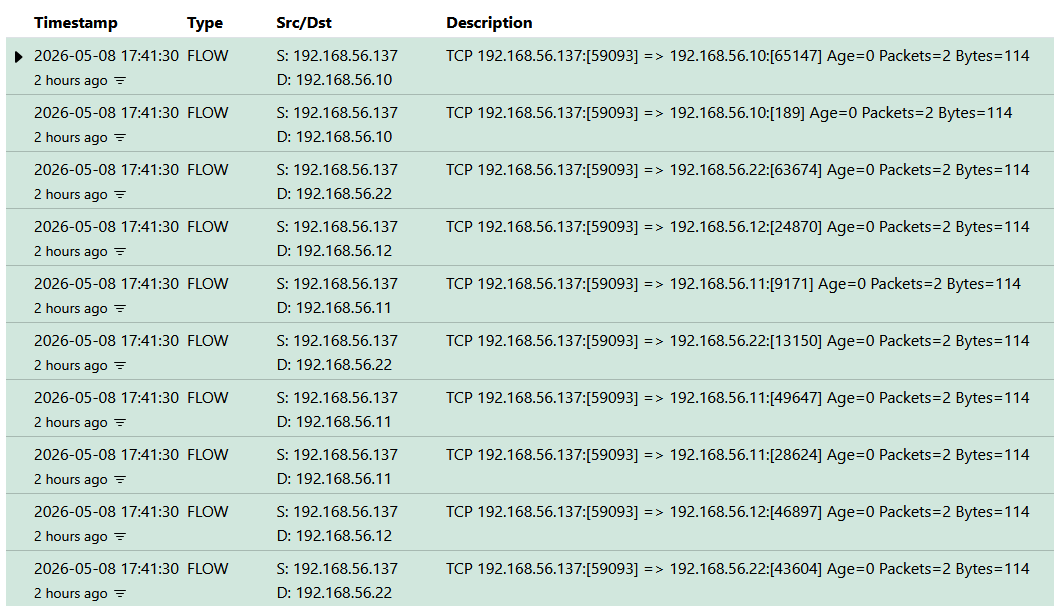Click FLOW type in port 49647 row
This screenshot has height=606, width=1054.
click(x=208, y=398)
